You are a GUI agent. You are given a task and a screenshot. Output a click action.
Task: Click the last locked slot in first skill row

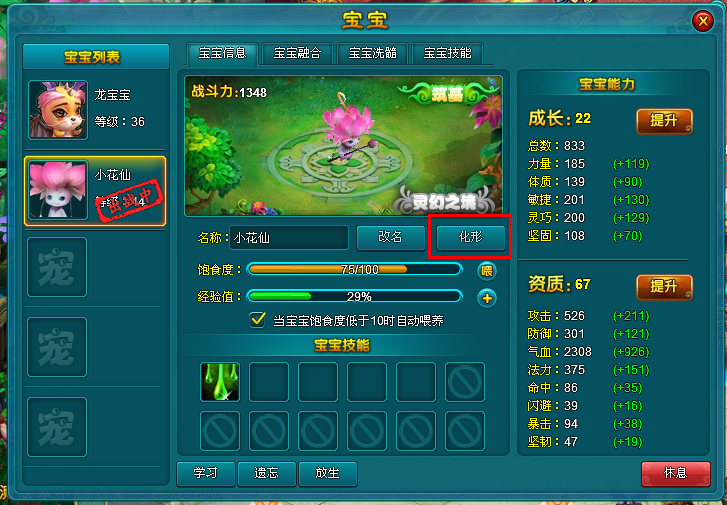pyautogui.click(x=465, y=382)
